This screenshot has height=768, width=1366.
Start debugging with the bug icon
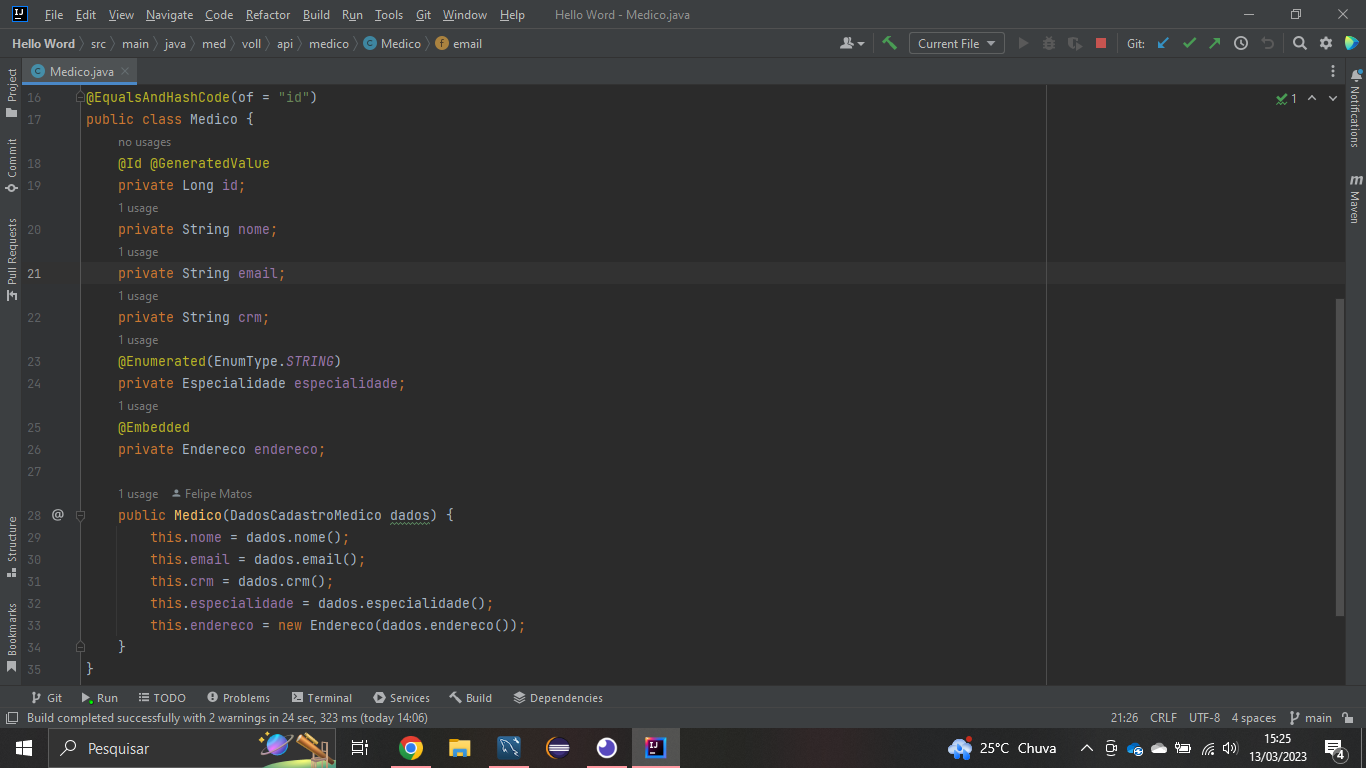click(1049, 43)
